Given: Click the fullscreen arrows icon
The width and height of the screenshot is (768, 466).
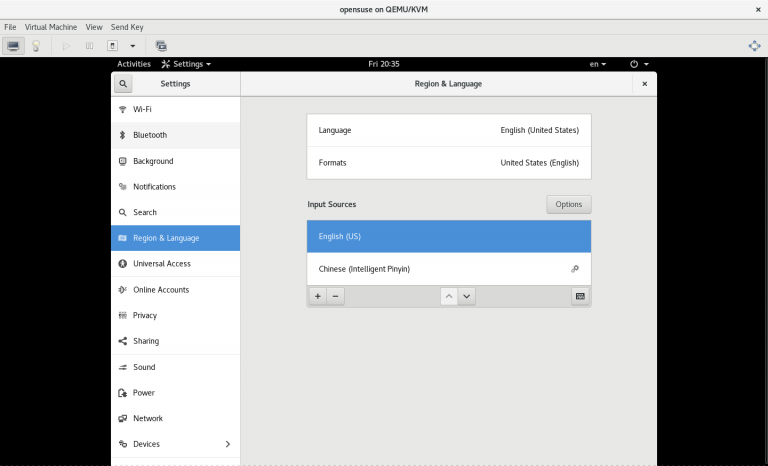Looking at the screenshot, I should point(754,46).
